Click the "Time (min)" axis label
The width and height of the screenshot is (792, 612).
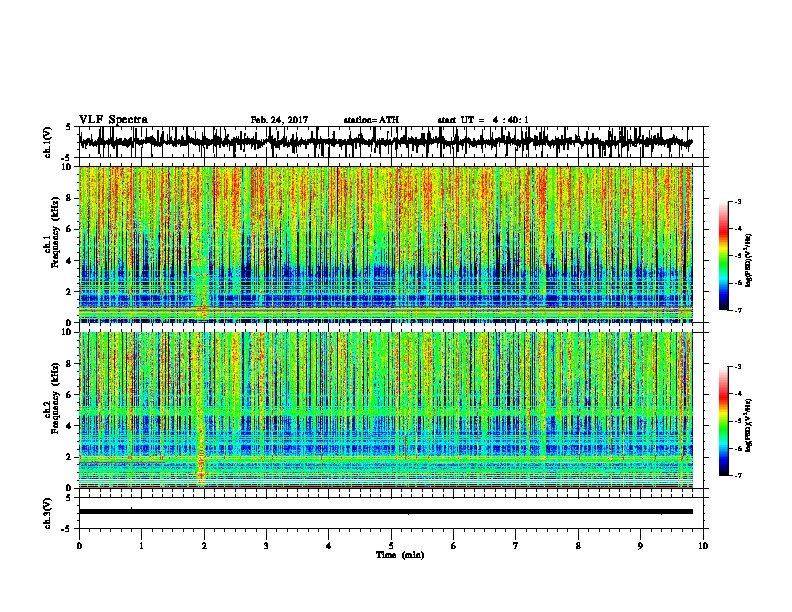(x=400, y=555)
